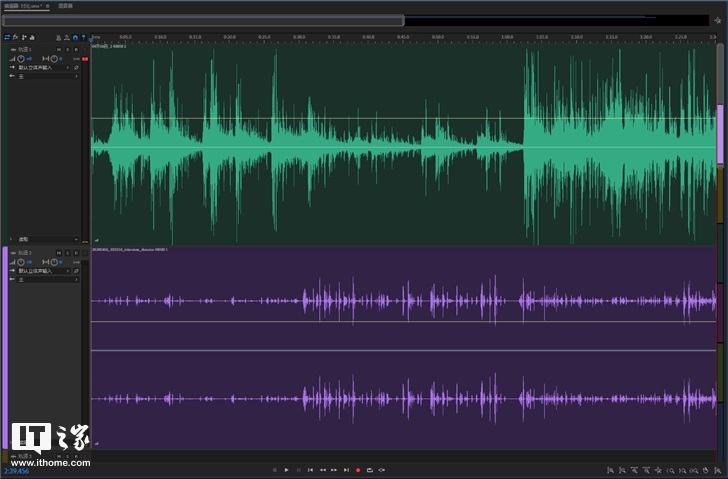This screenshot has height=479, width=728.
Task: Arm track 2 for recording
Action: coord(76,254)
